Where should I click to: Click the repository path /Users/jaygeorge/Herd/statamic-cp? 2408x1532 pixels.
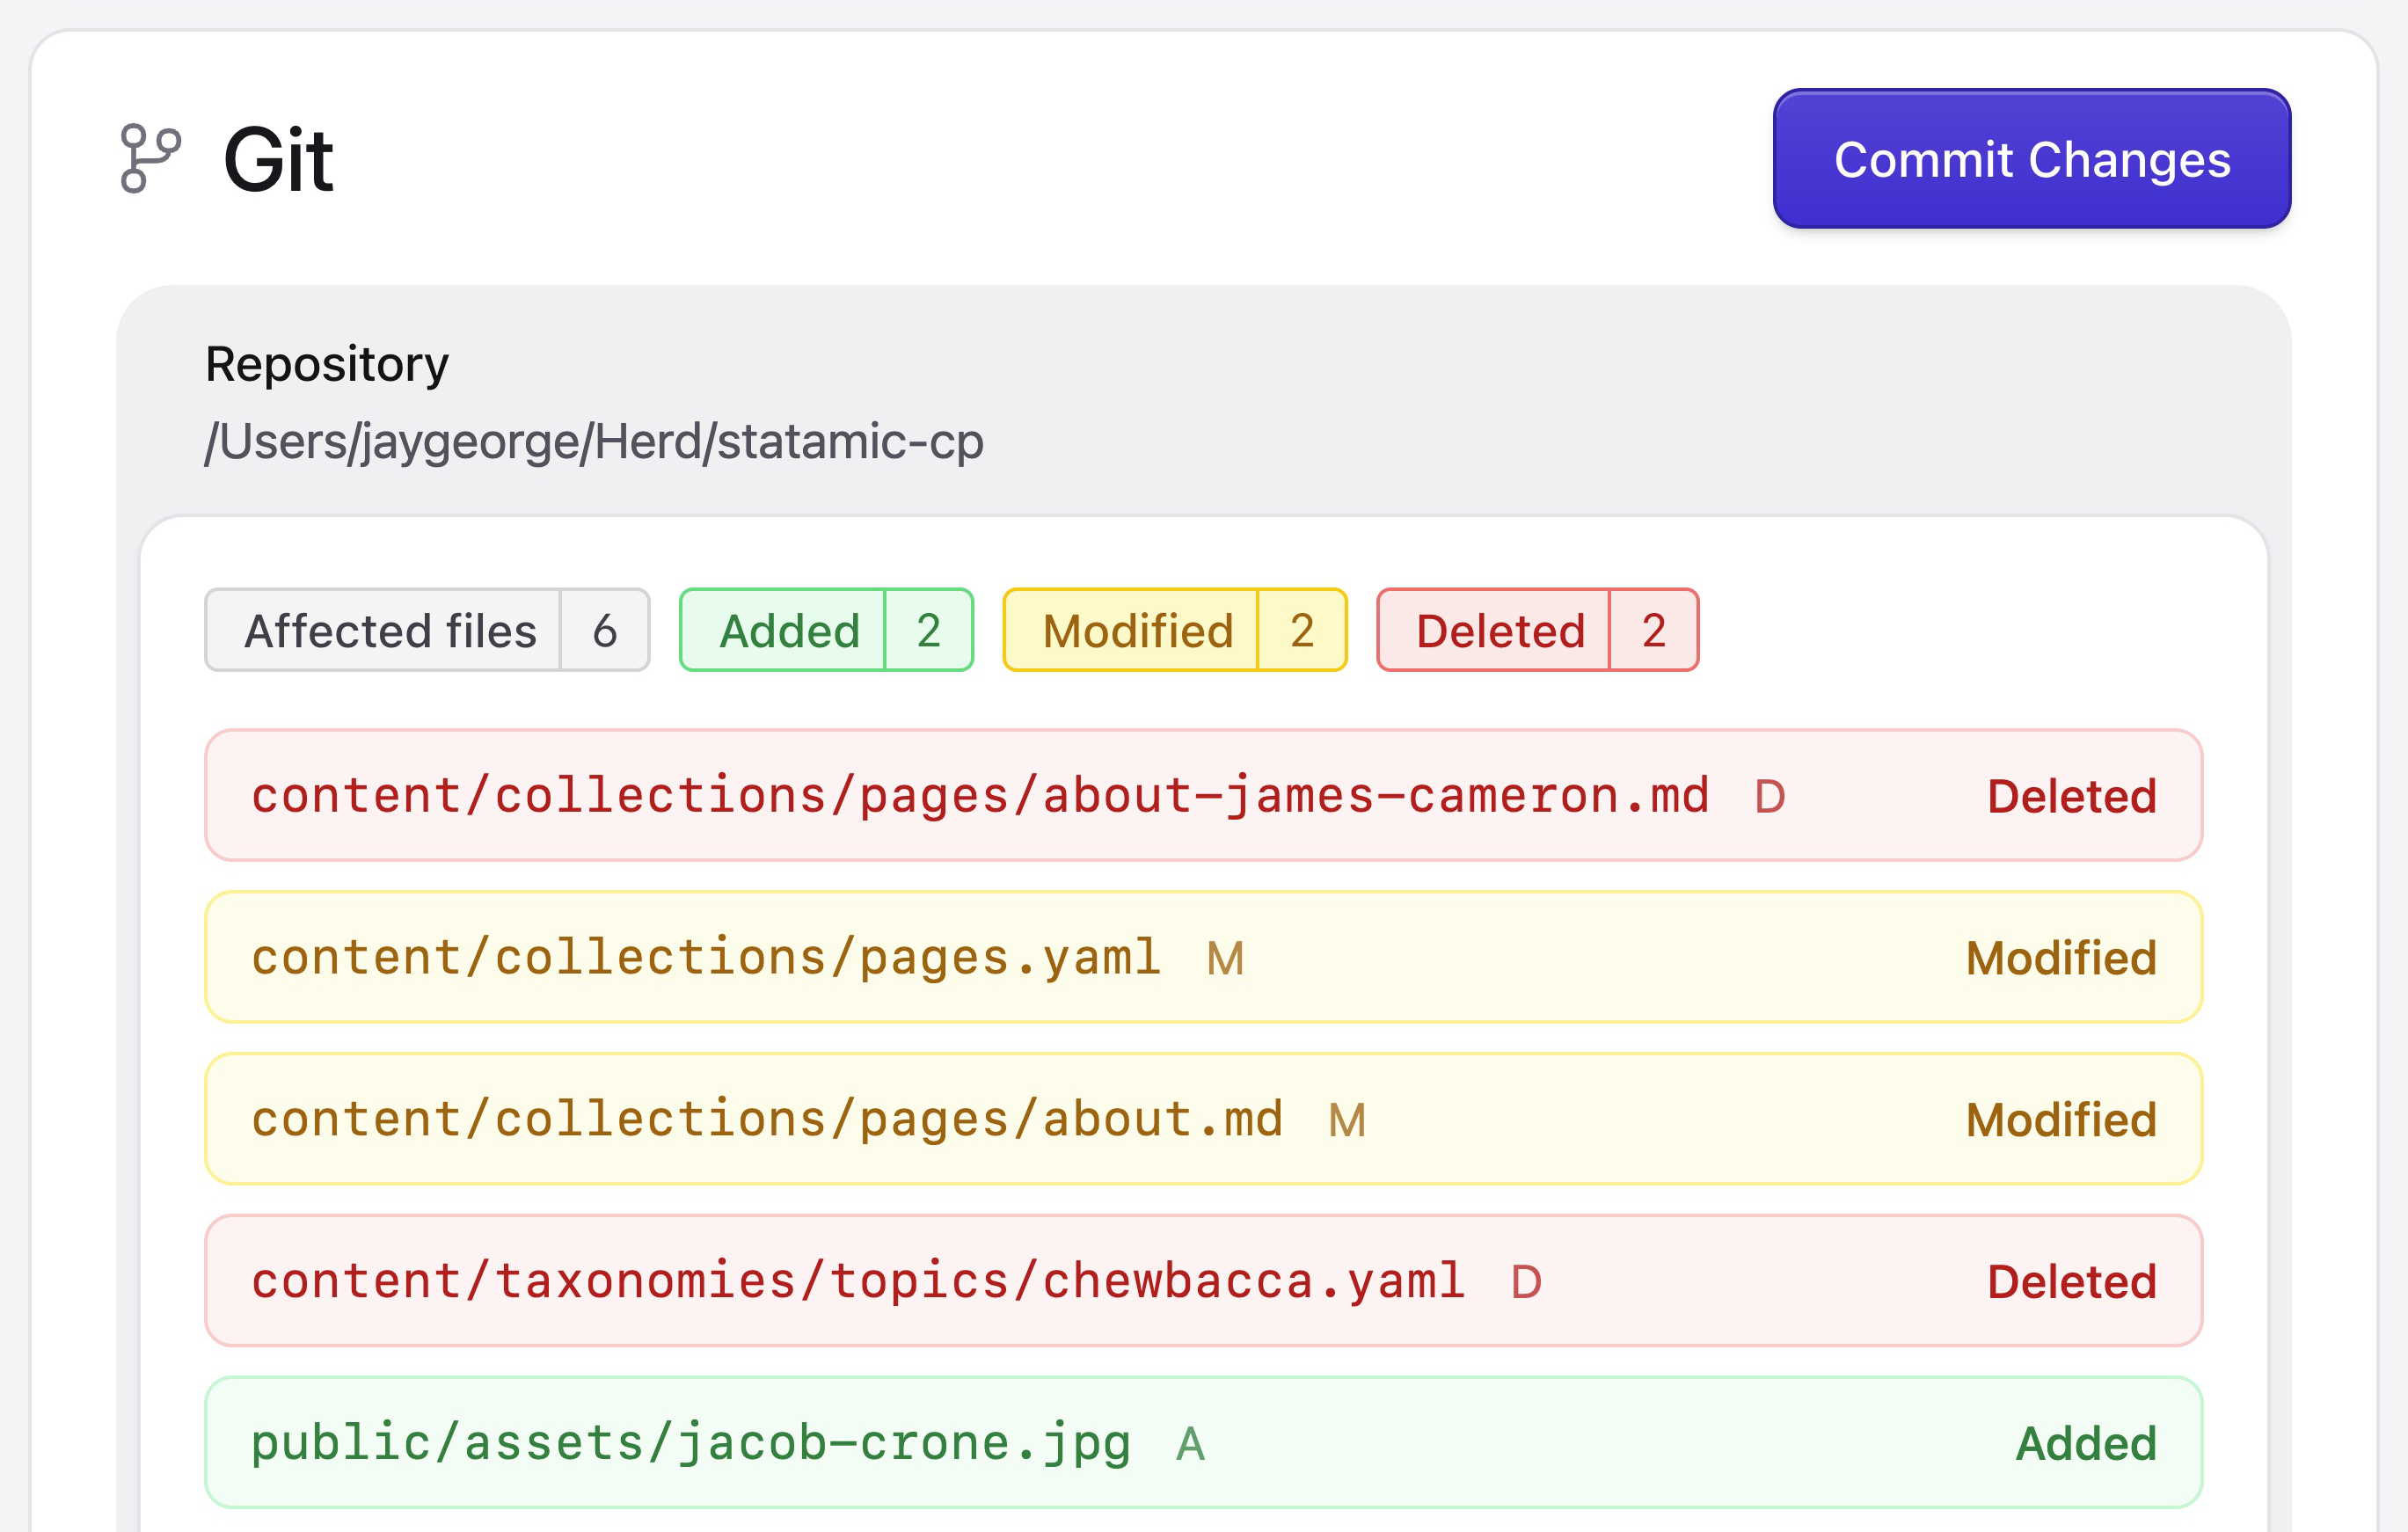[x=596, y=443]
